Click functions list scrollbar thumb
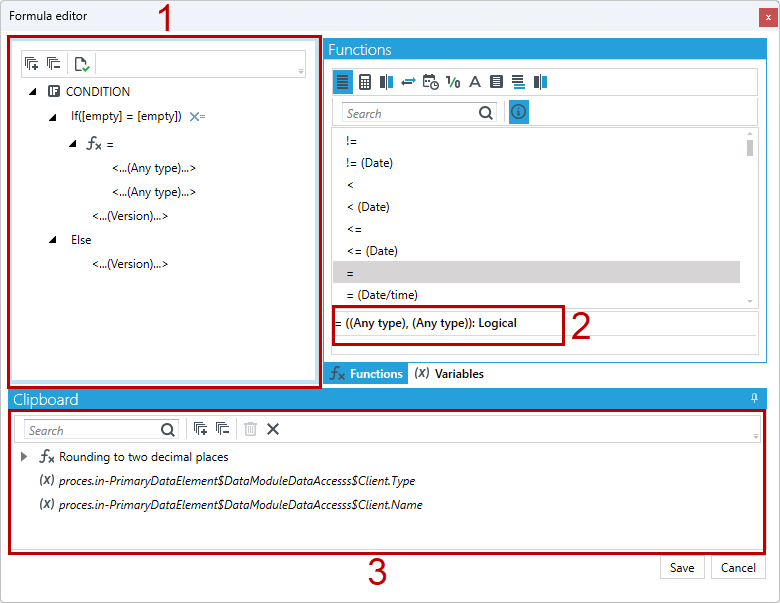780x603 pixels. 750,148
